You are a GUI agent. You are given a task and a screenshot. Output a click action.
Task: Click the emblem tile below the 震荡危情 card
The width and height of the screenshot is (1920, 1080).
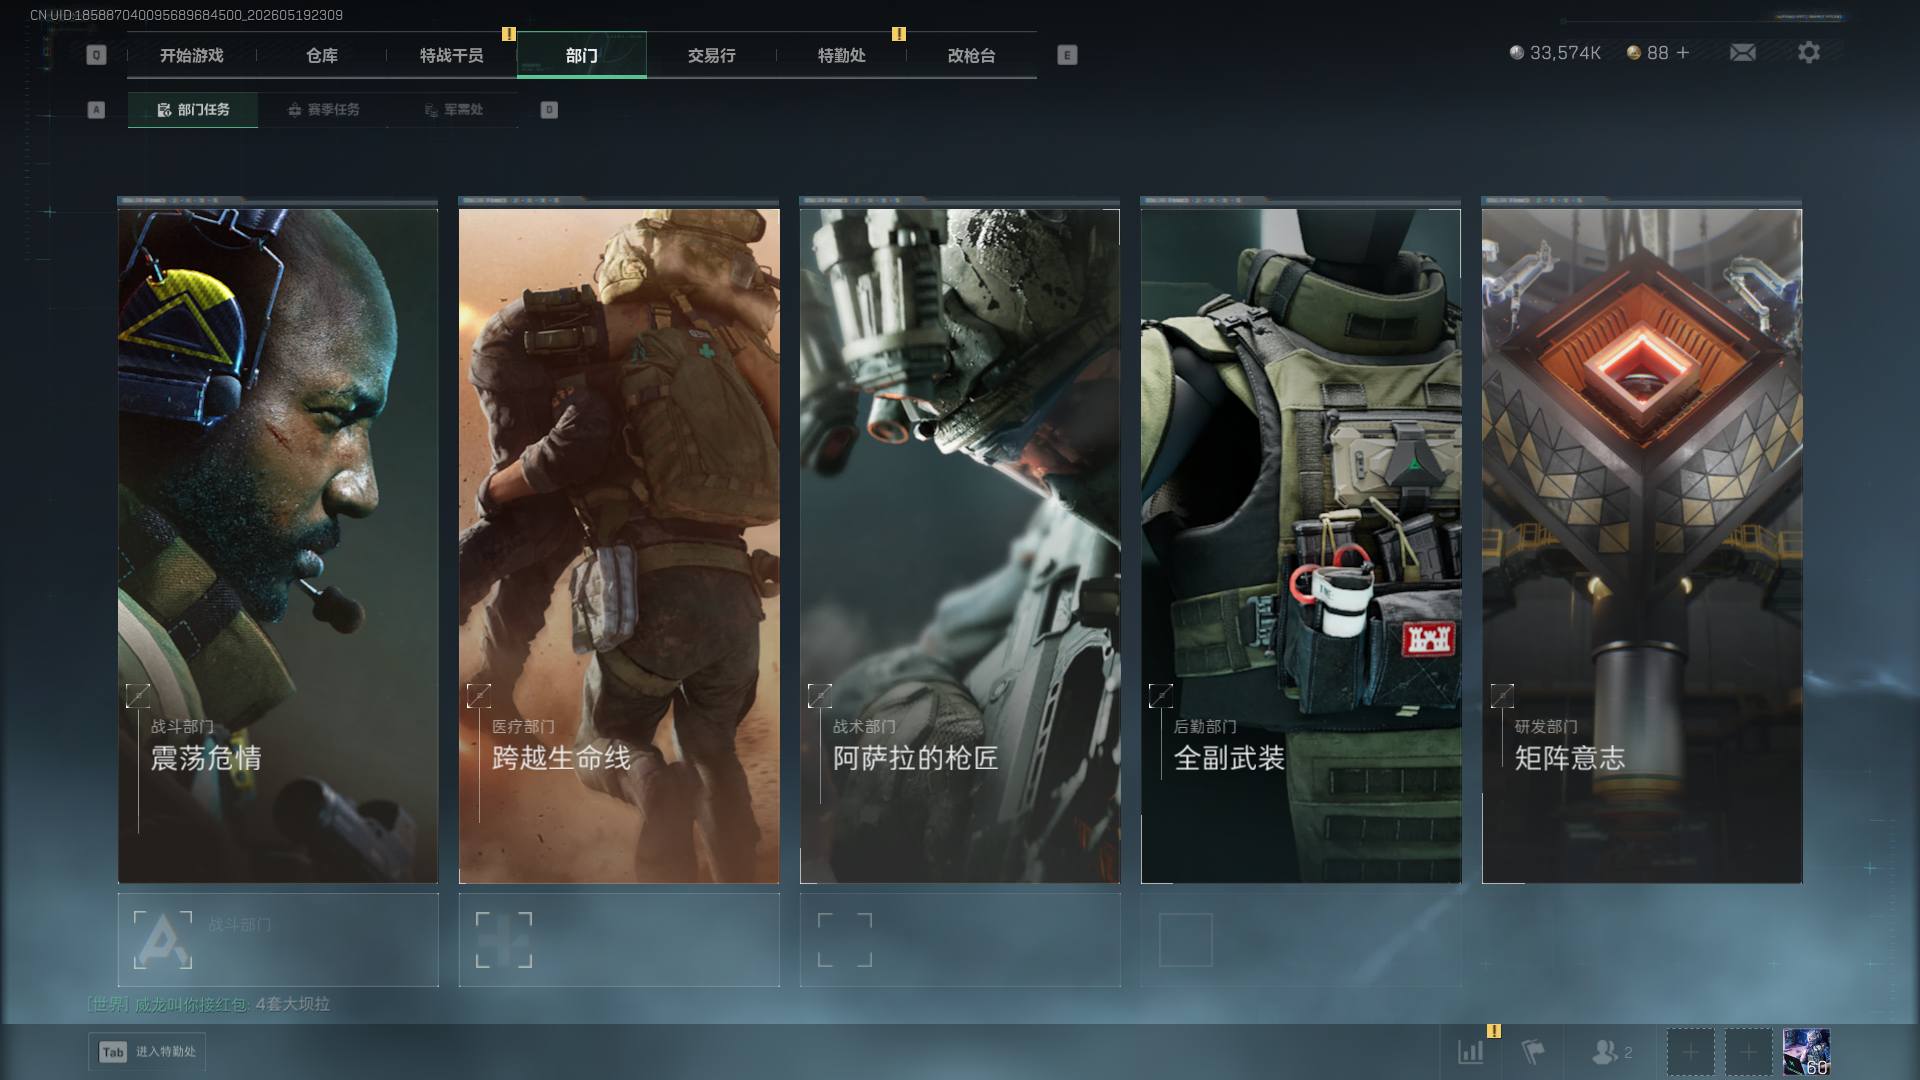click(x=278, y=940)
